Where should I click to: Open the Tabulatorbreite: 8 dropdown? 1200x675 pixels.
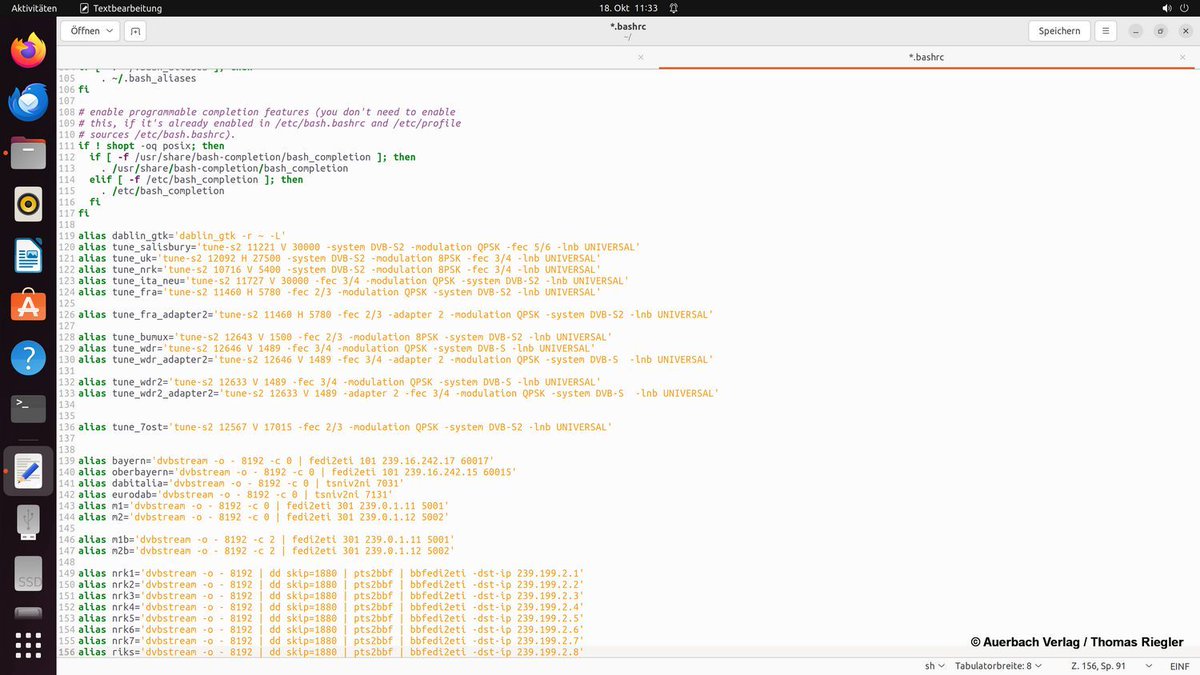click(x=997, y=665)
